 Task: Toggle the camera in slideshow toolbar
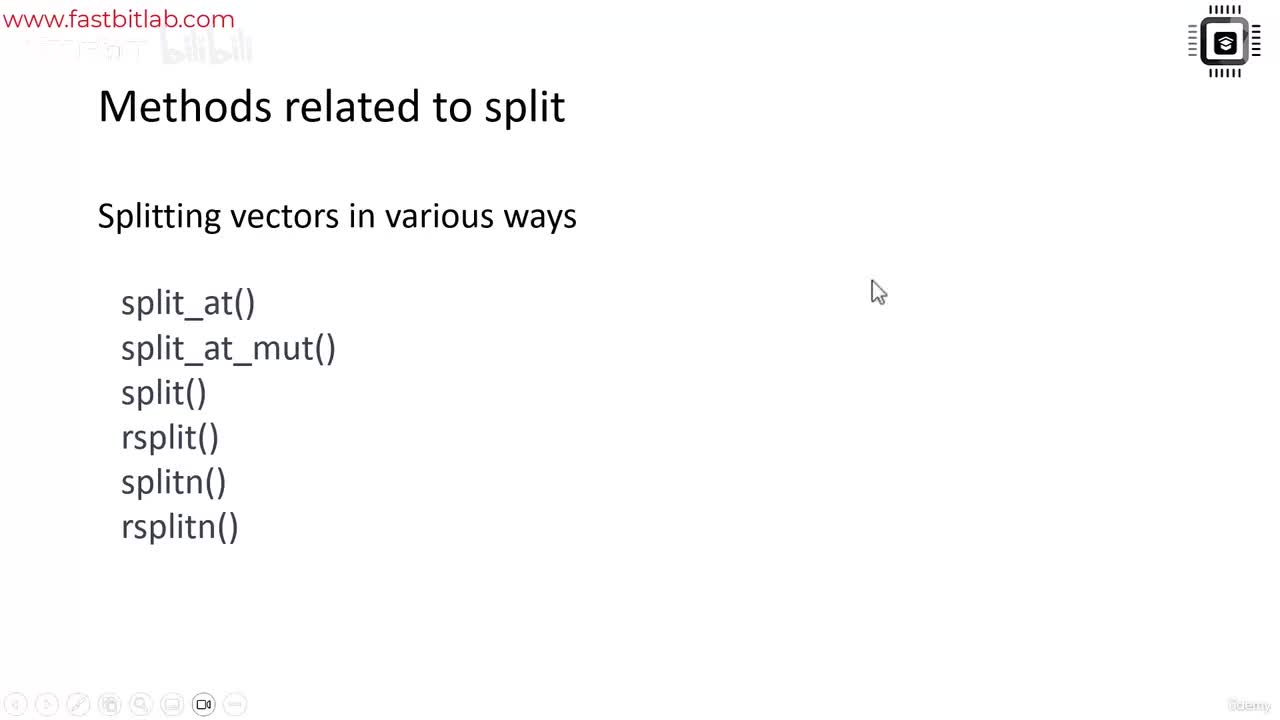(x=204, y=705)
